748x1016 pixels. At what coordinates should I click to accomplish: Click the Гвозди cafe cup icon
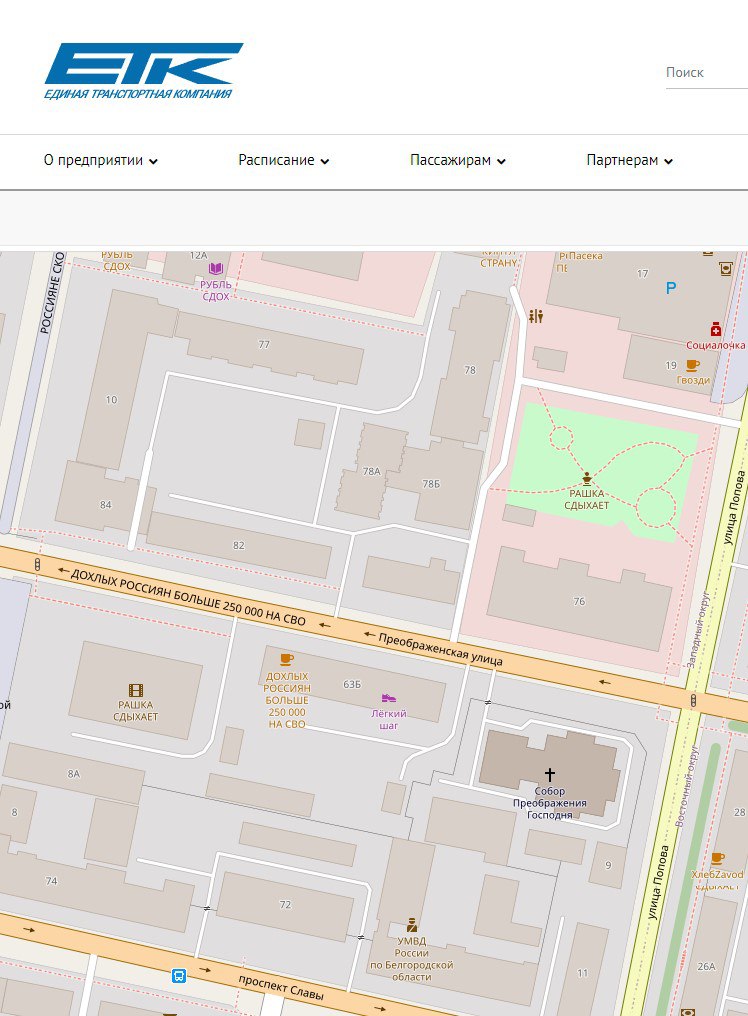tap(693, 365)
